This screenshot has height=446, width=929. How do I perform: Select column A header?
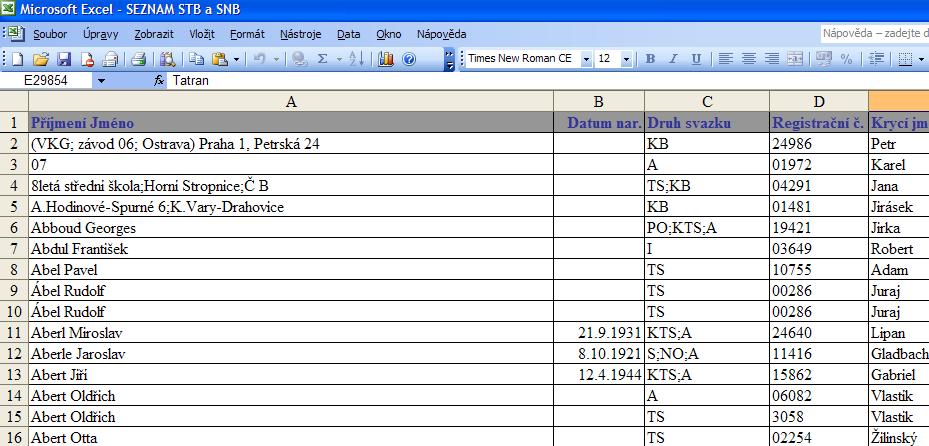tap(291, 102)
